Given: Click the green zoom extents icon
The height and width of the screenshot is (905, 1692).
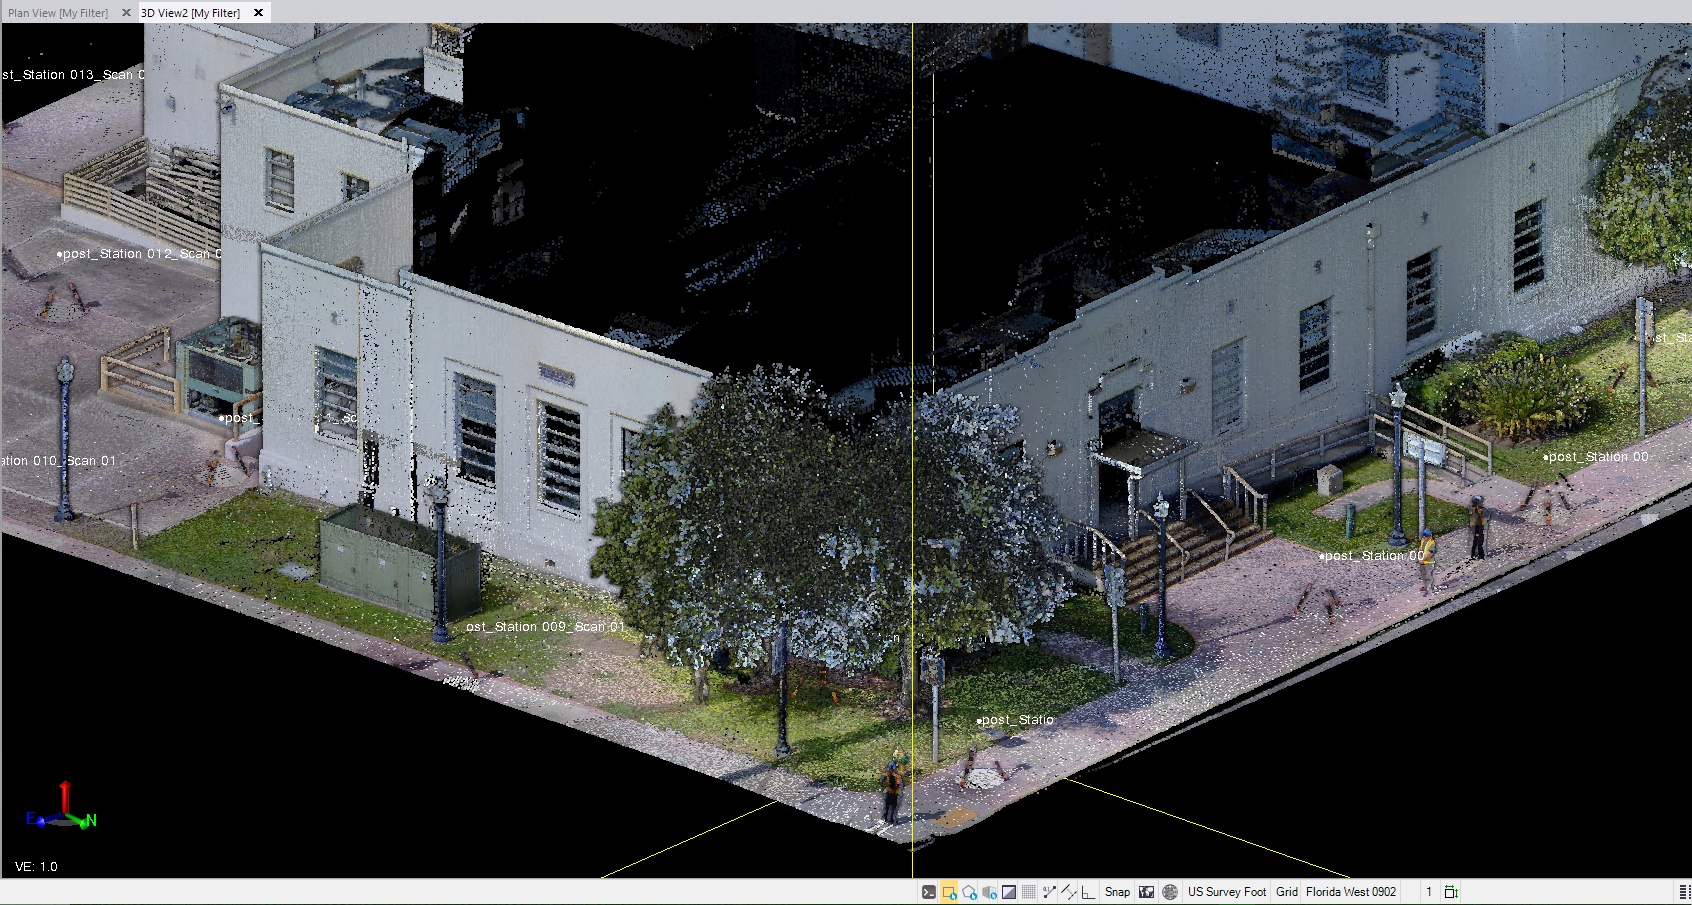Looking at the screenshot, I should (1451, 892).
